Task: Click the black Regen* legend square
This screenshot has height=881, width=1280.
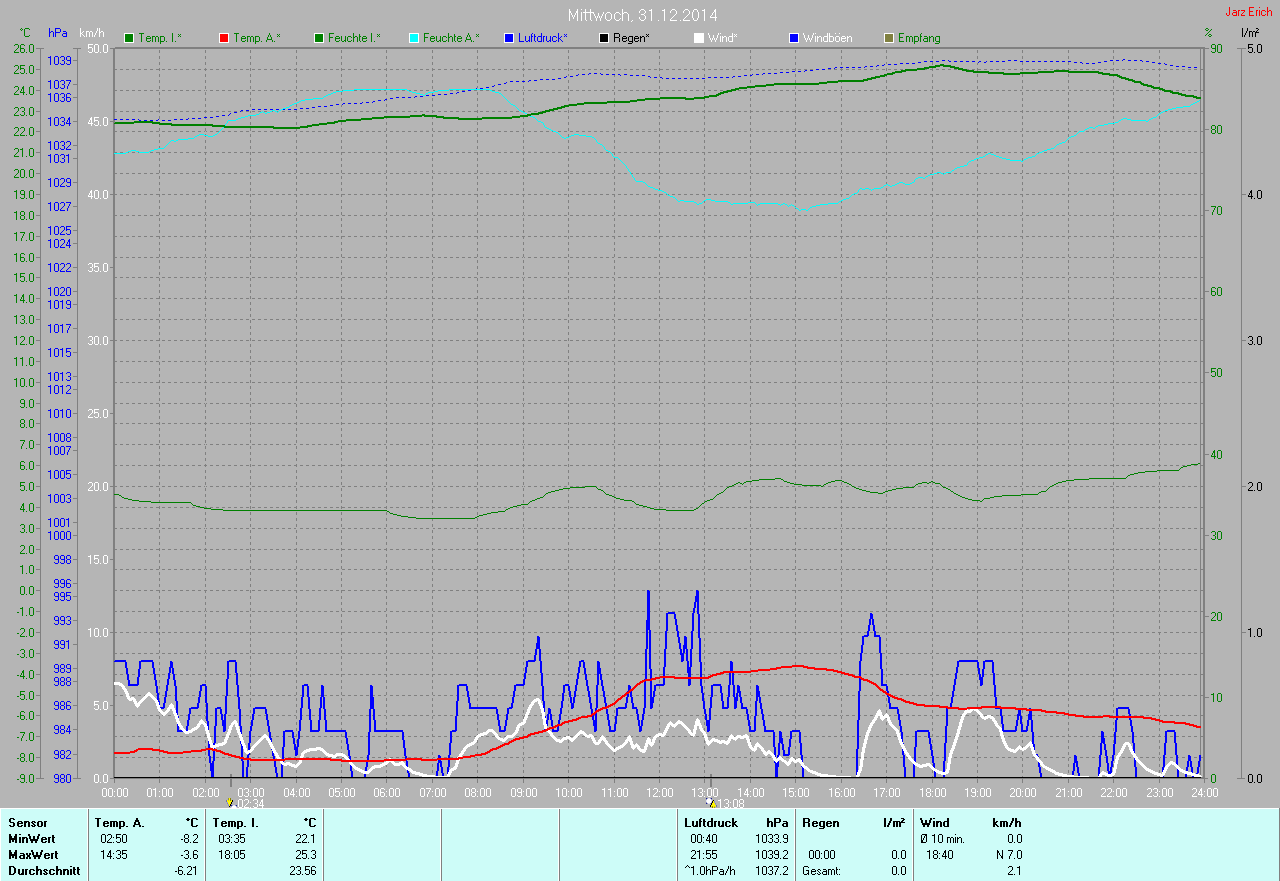Action: (x=604, y=38)
